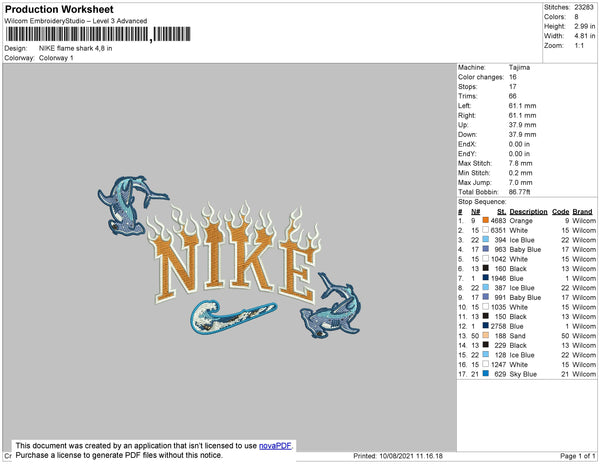Click the Max Stitch value 7.8 mm

[x=520, y=163]
